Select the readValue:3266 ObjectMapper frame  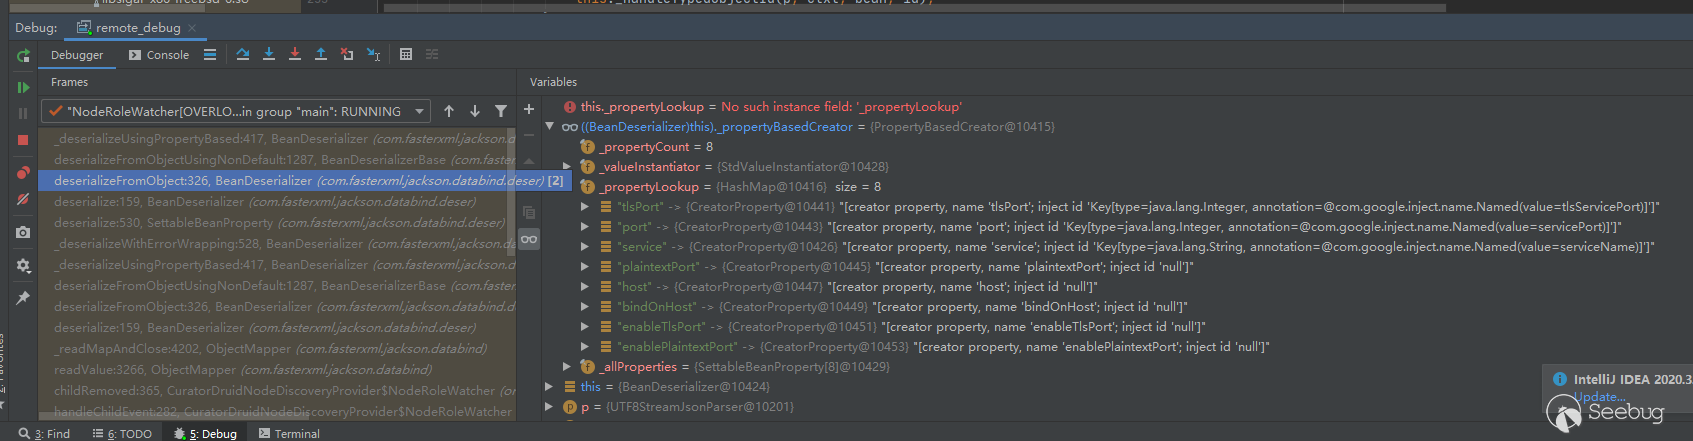pyautogui.click(x=277, y=369)
